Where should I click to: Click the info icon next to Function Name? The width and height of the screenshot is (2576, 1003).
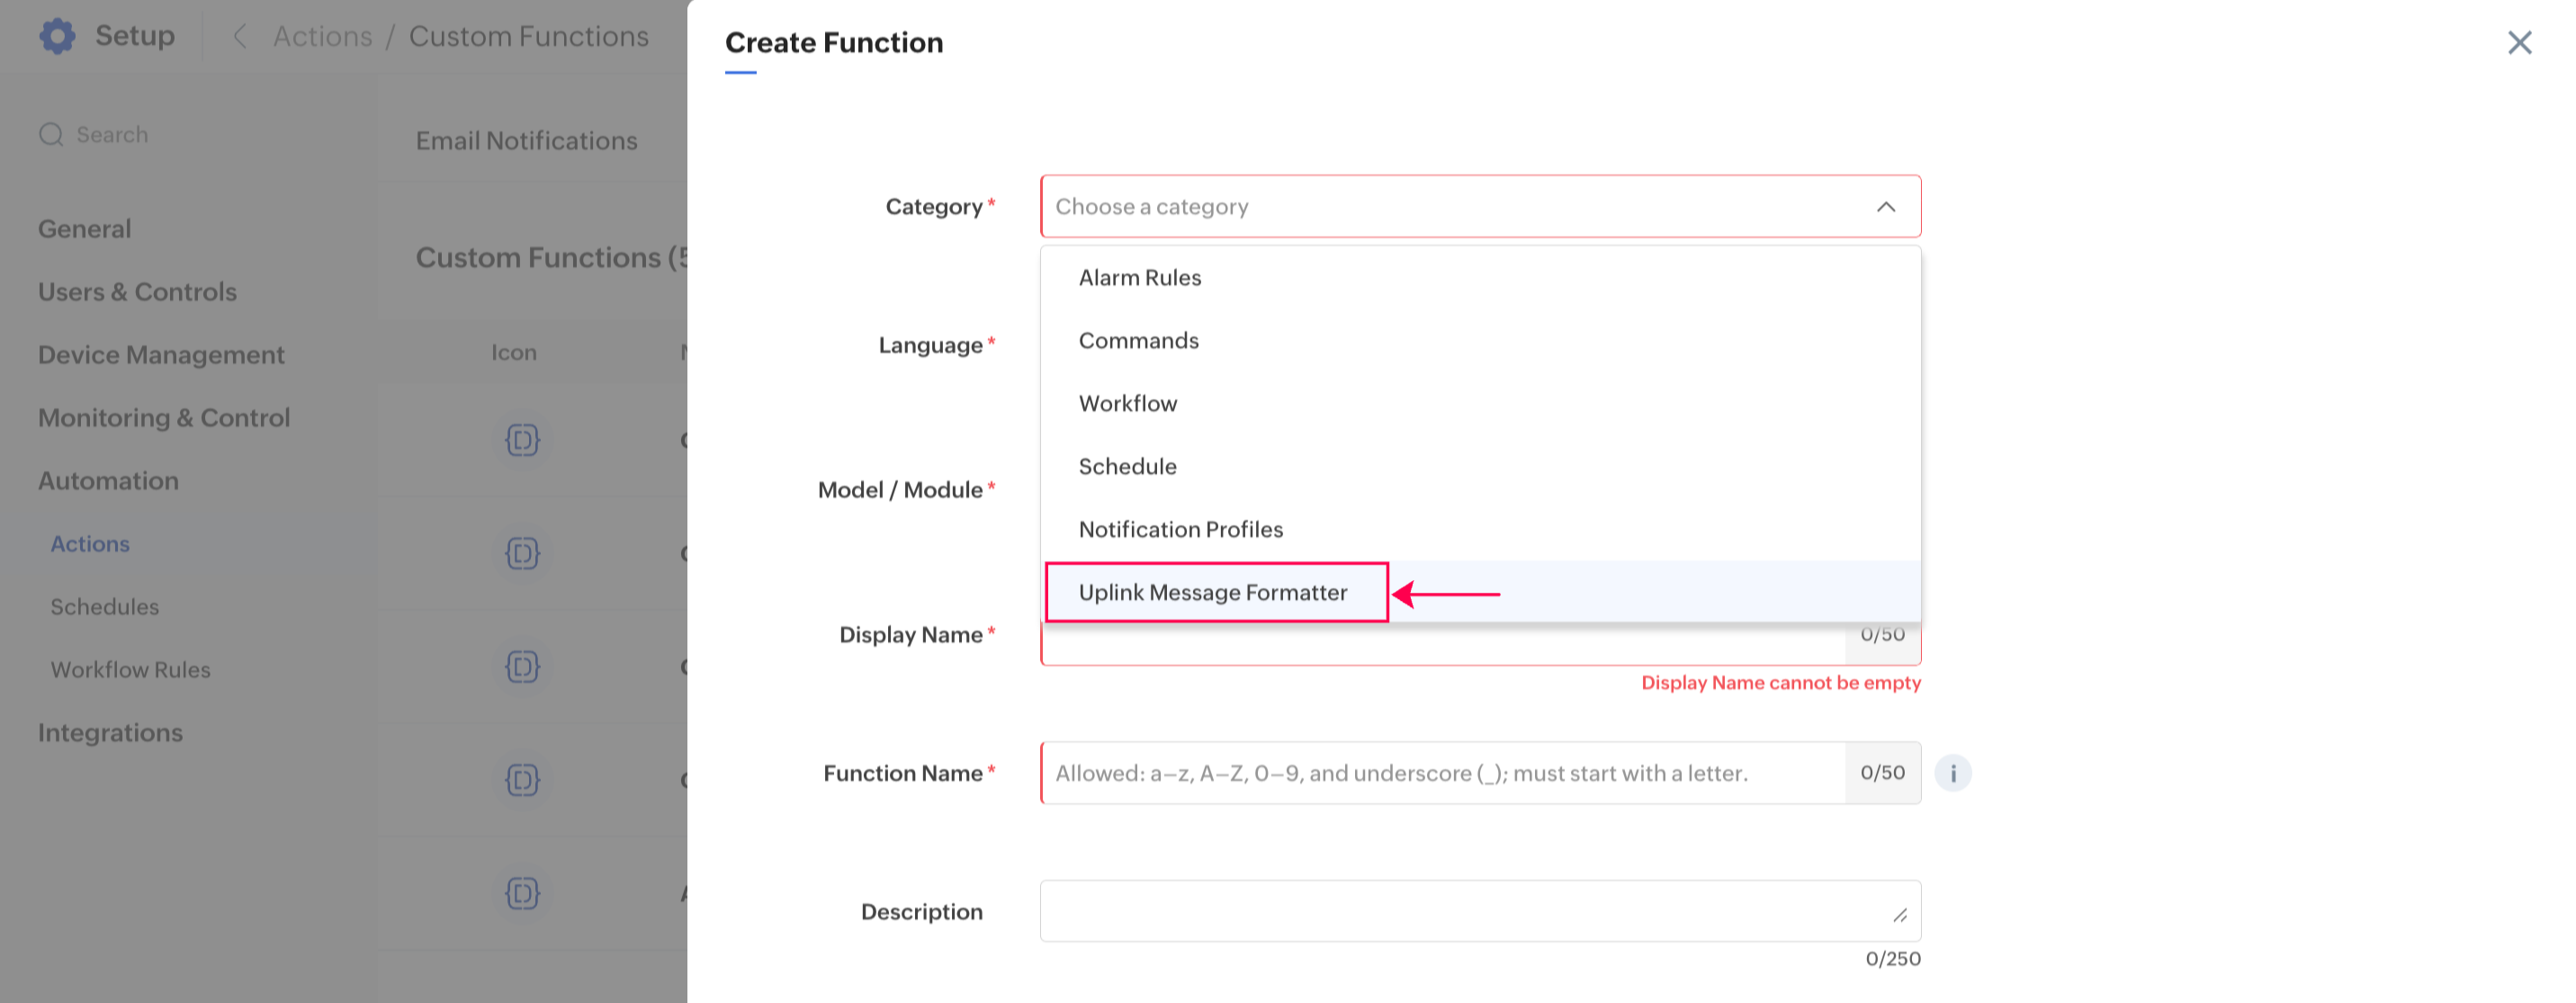coord(1952,773)
